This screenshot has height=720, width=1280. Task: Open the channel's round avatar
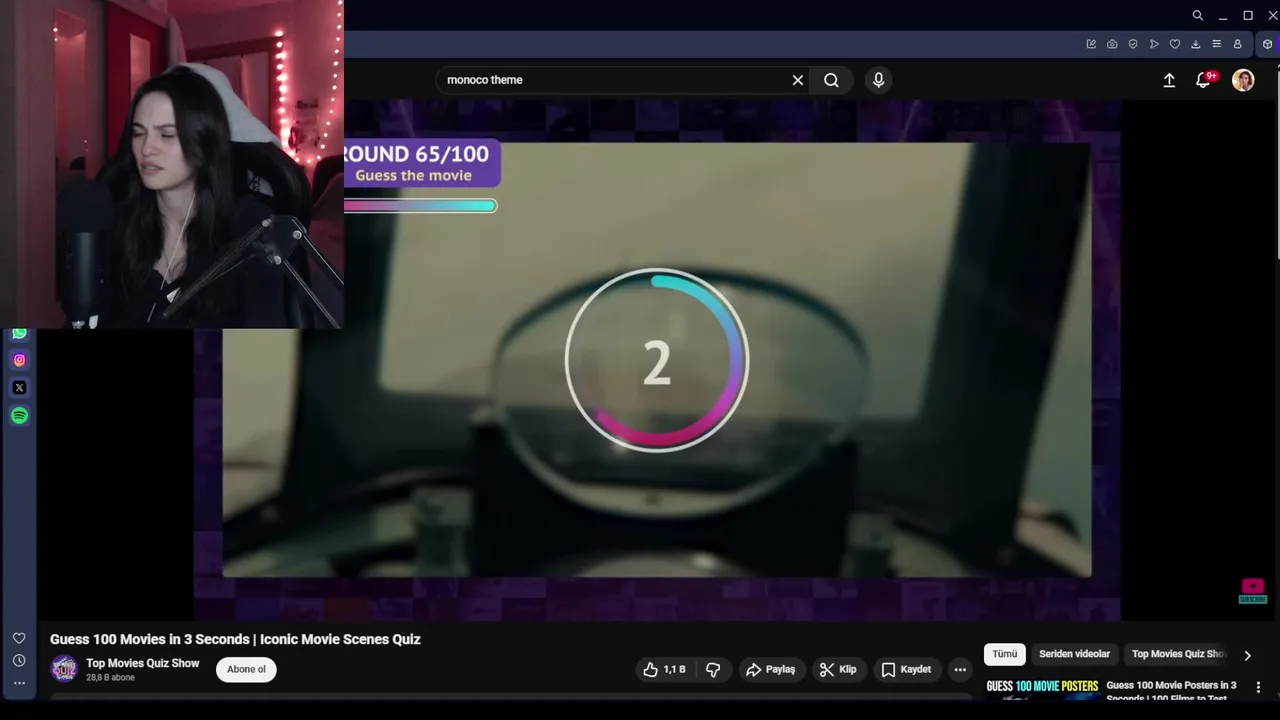click(64, 669)
